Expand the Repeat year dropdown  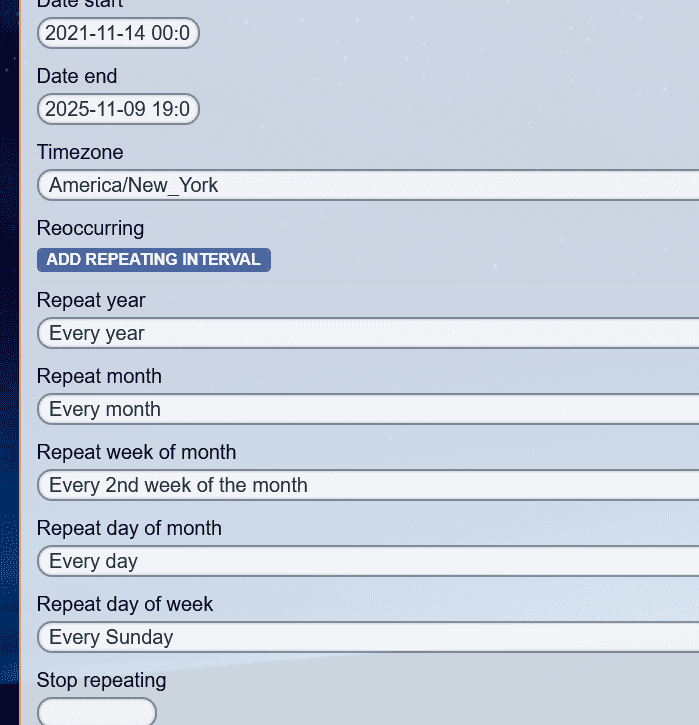(367, 333)
